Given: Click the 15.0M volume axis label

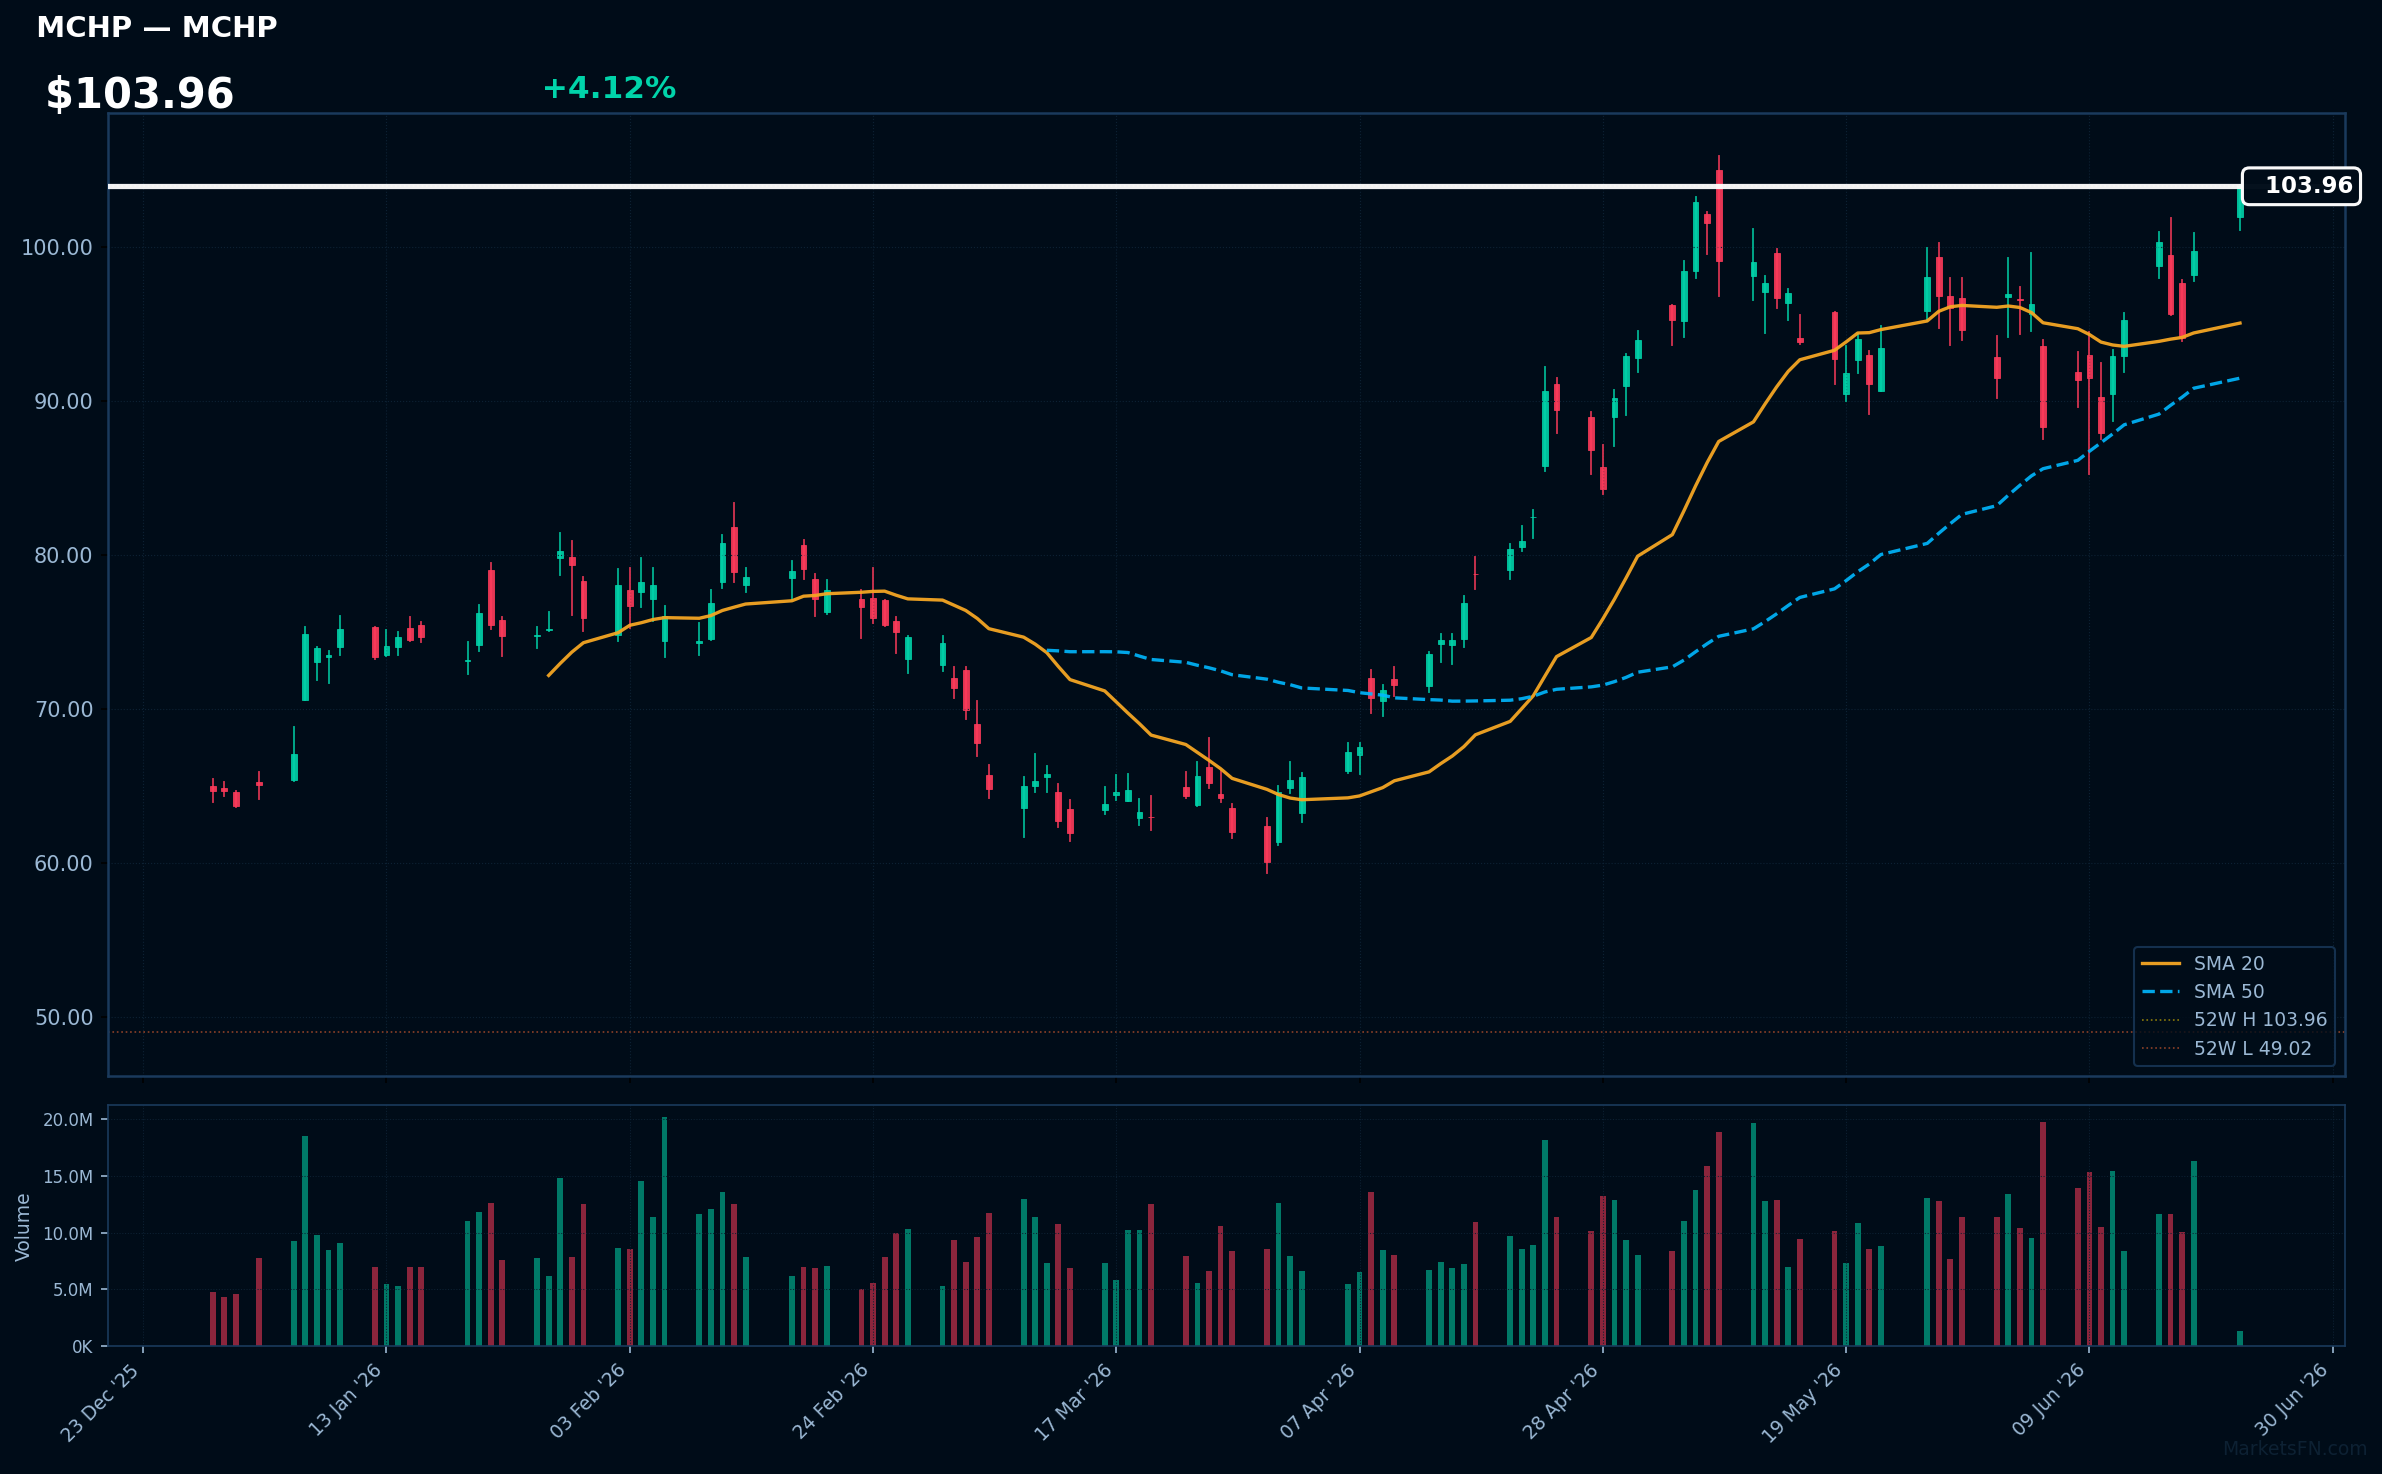Looking at the screenshot, I should coord(68,1177).
